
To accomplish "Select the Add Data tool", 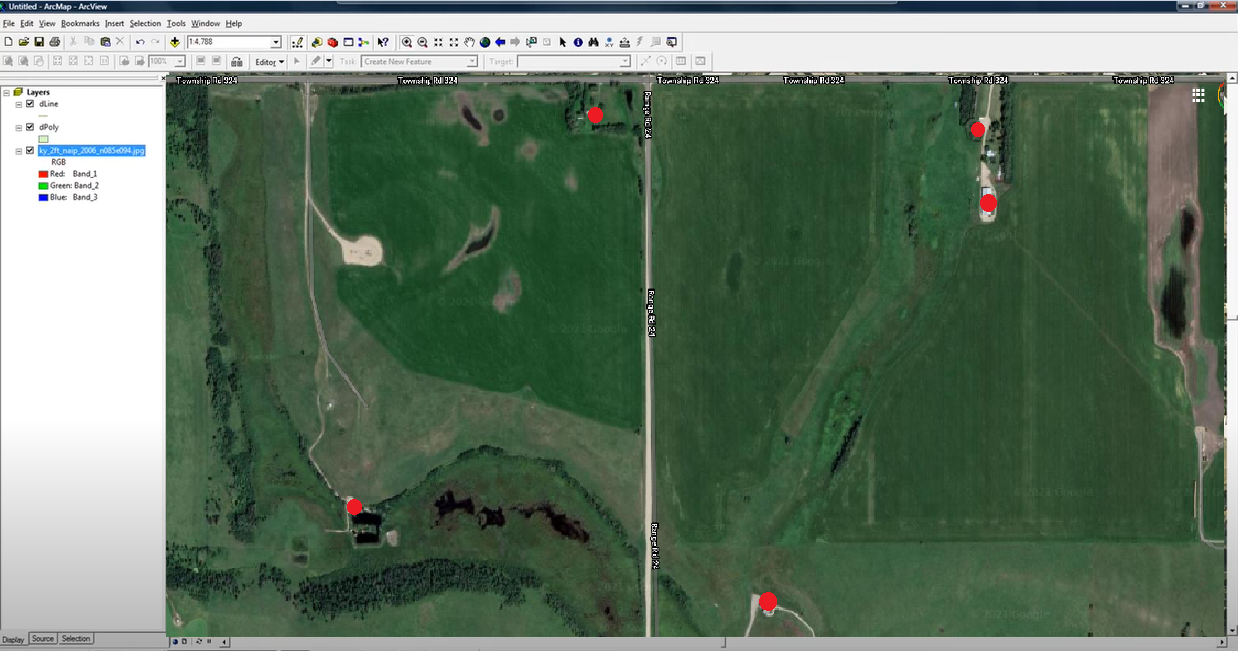I will 175,42.
